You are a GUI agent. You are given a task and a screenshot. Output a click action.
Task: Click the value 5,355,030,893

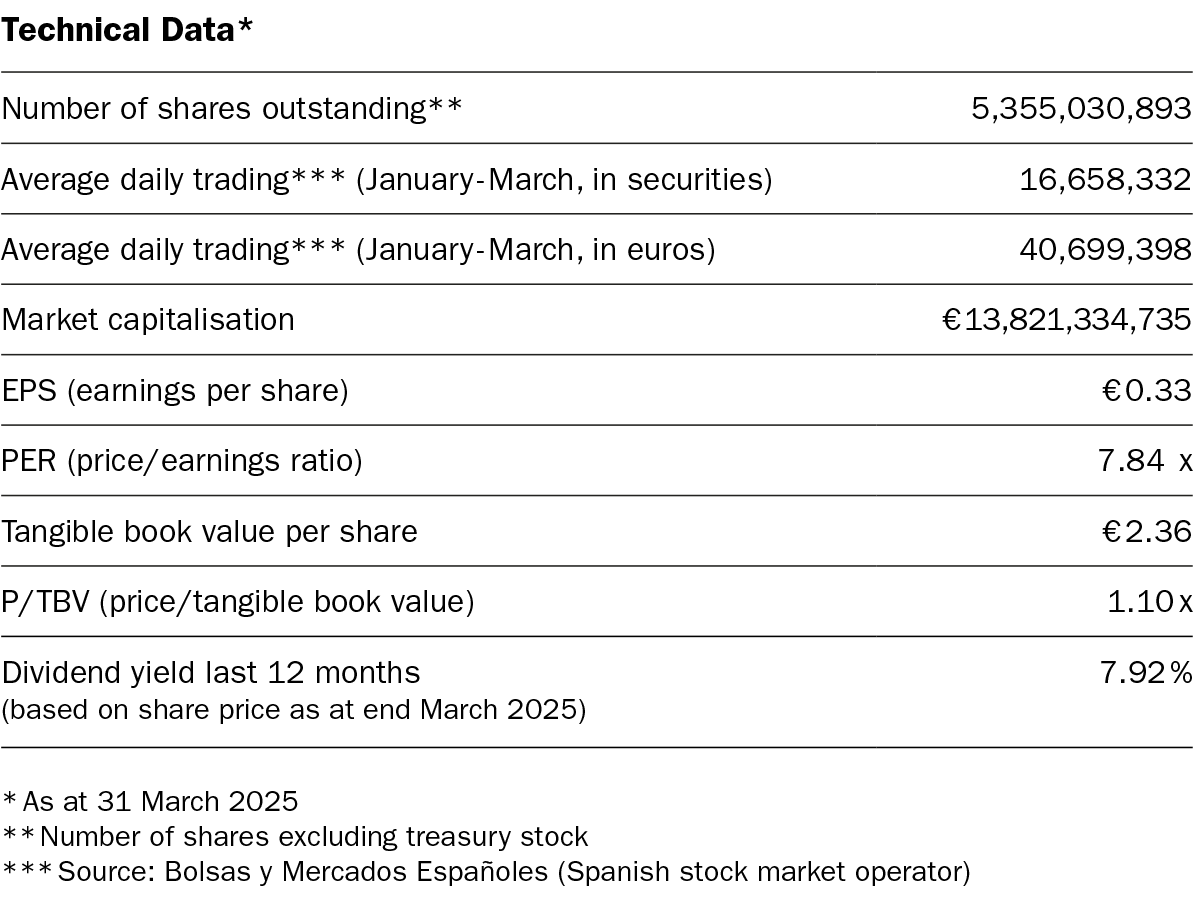1081,107
